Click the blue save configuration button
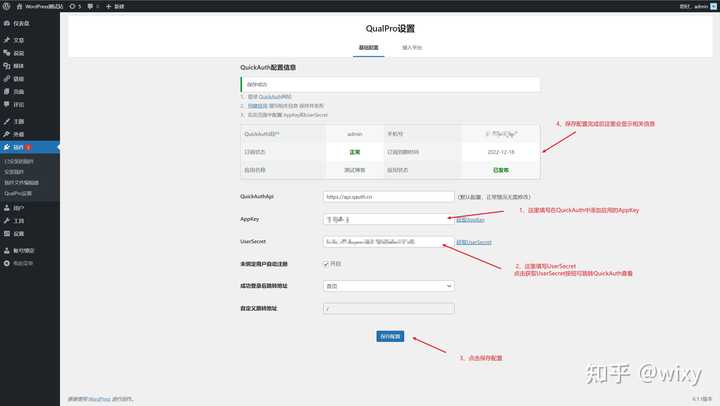The image size is (720, 406). [390, 336]
